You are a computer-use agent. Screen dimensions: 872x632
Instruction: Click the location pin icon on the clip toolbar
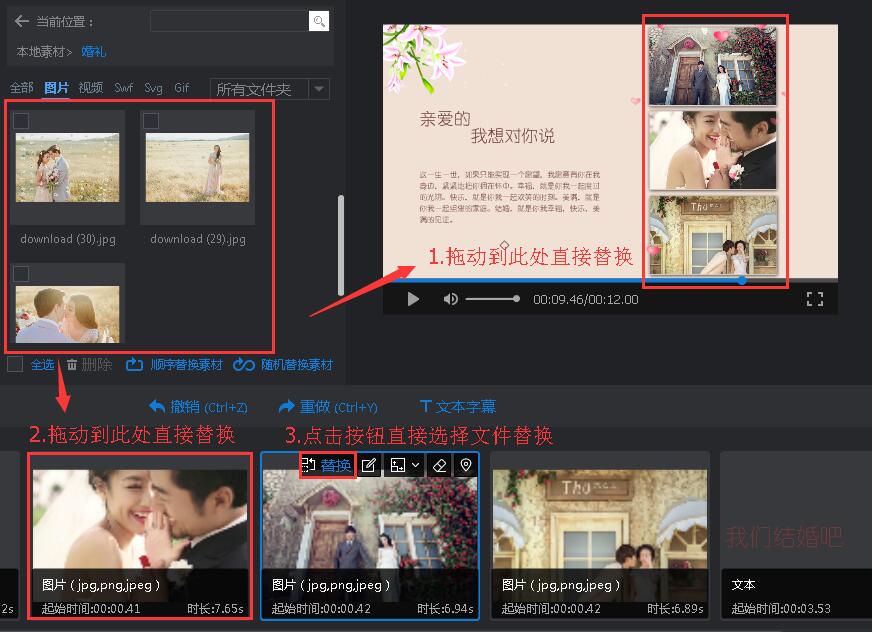pos(464,465)
